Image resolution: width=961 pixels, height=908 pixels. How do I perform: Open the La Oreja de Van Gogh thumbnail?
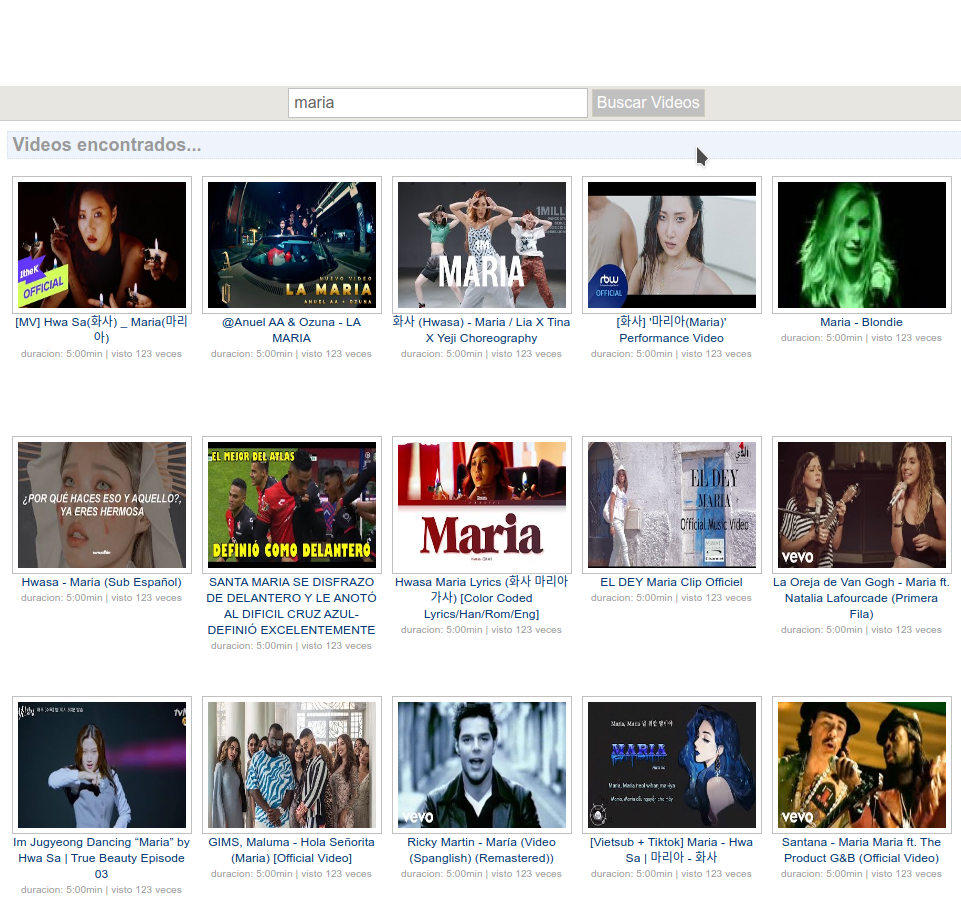(x=862, y=505)
